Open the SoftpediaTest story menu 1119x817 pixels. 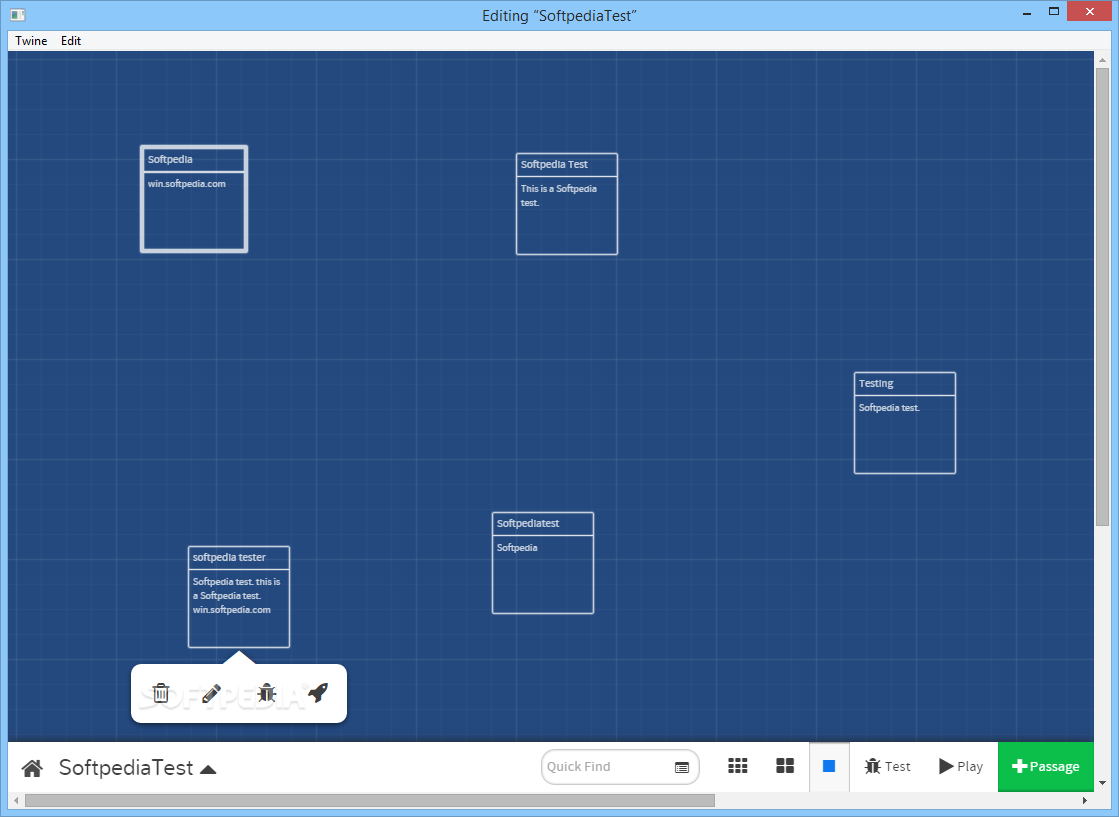point(137,768)
